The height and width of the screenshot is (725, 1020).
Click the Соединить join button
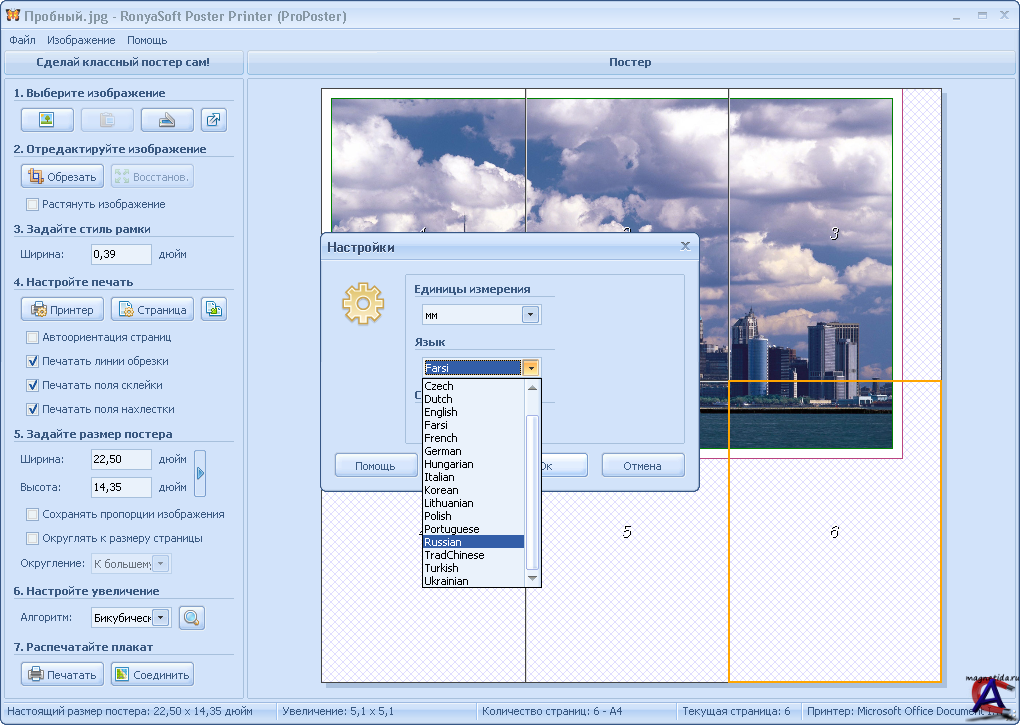pos(152,674)
